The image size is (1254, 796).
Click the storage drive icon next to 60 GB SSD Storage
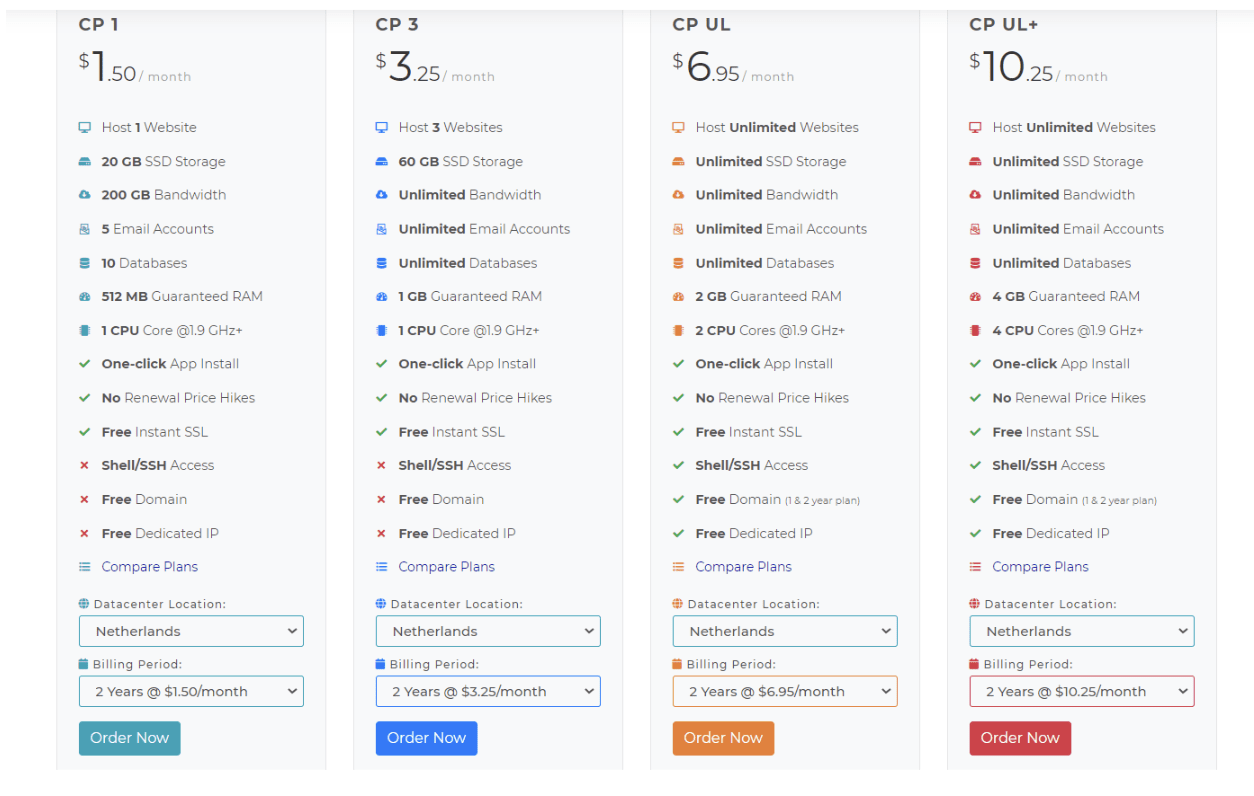[x=381, y=162]
